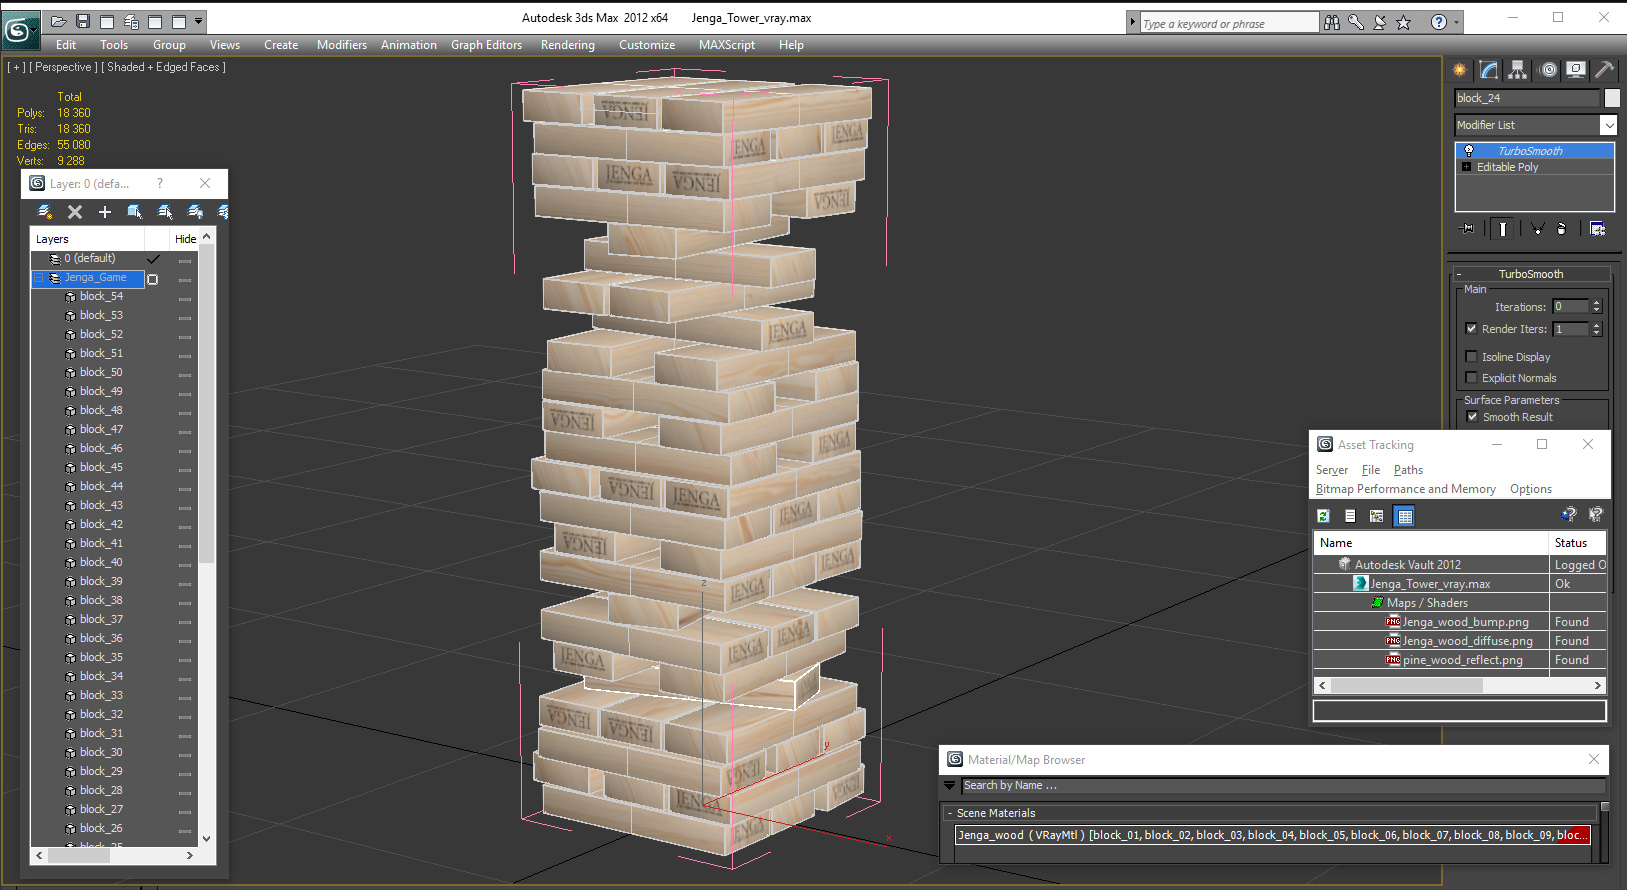Open the Graph Editors menu
Screen dimensions: 1627x890
[x=486, y=45]
